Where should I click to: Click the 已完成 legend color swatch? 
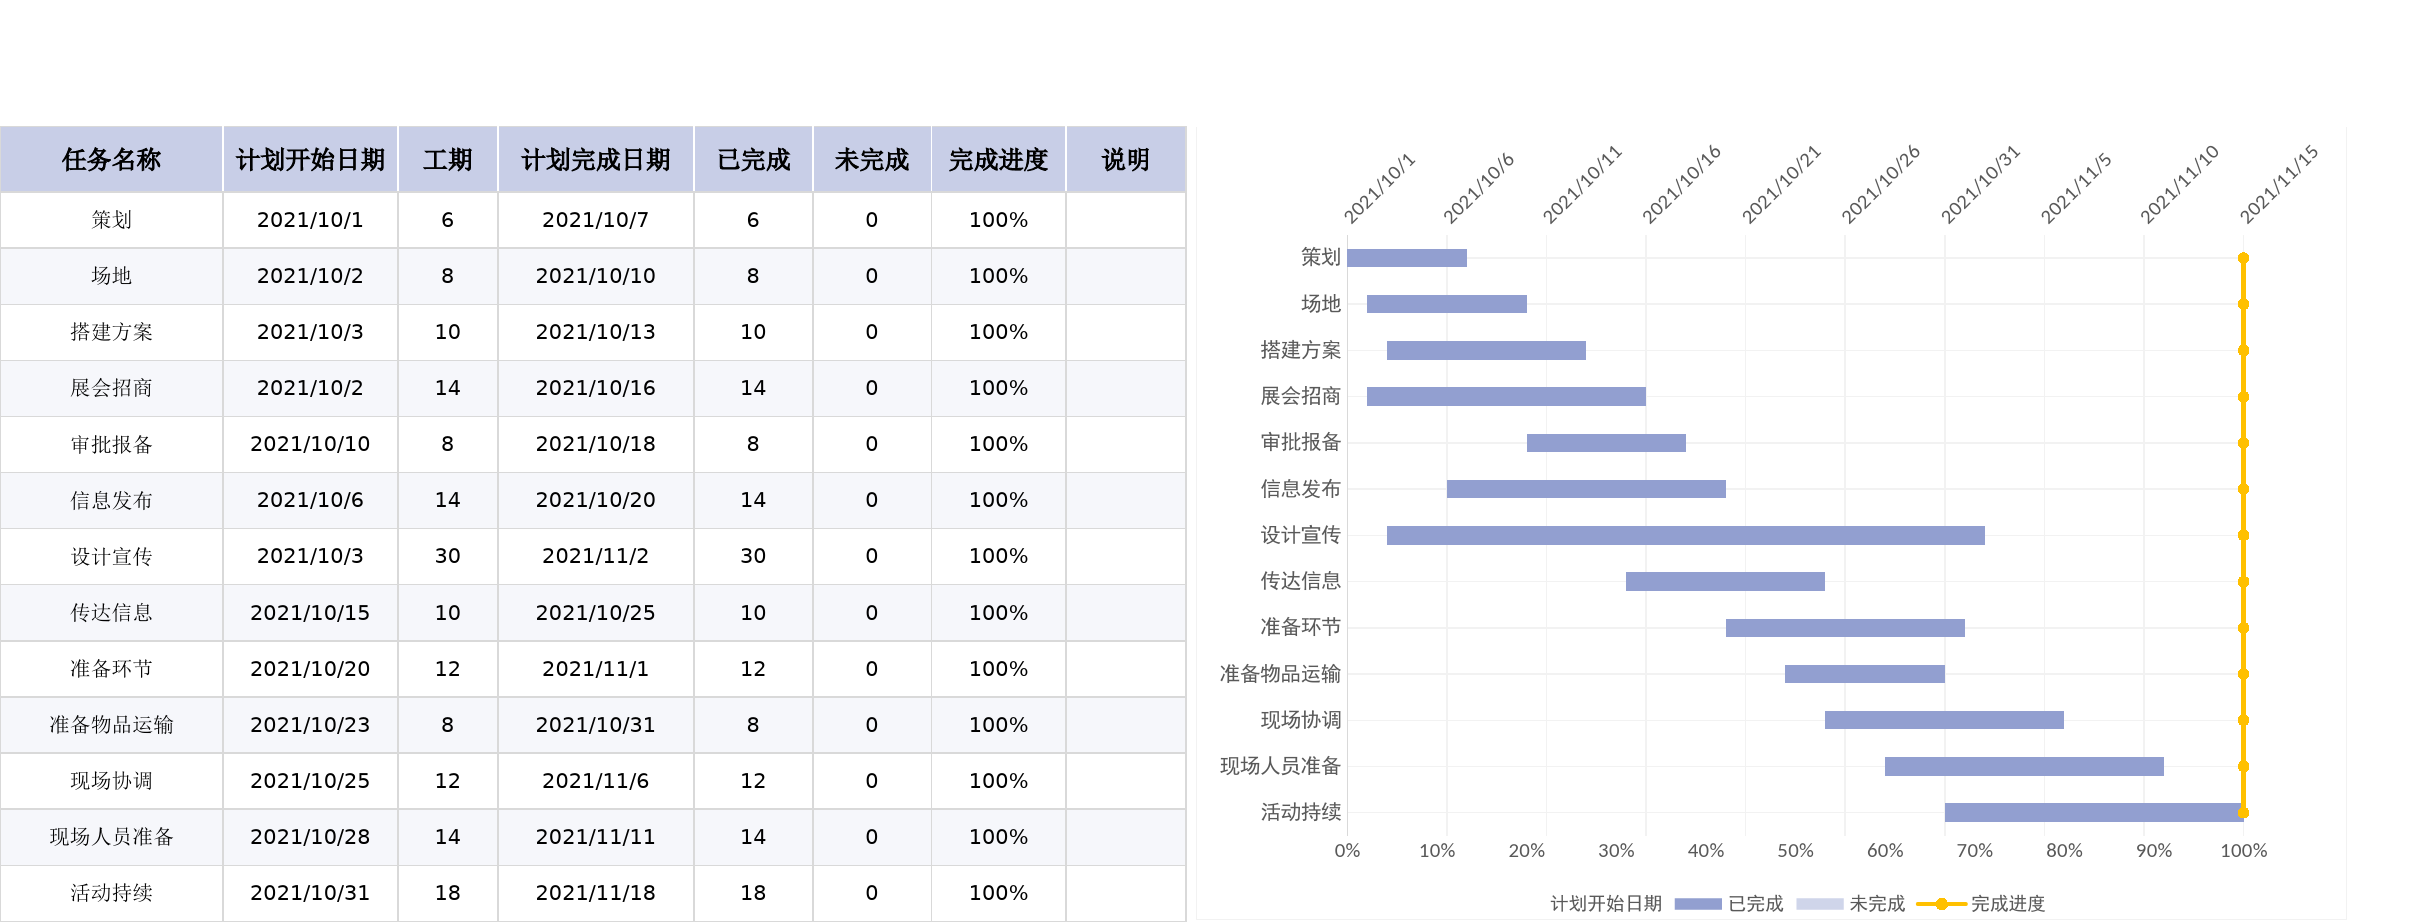[x=1698, y=904]
